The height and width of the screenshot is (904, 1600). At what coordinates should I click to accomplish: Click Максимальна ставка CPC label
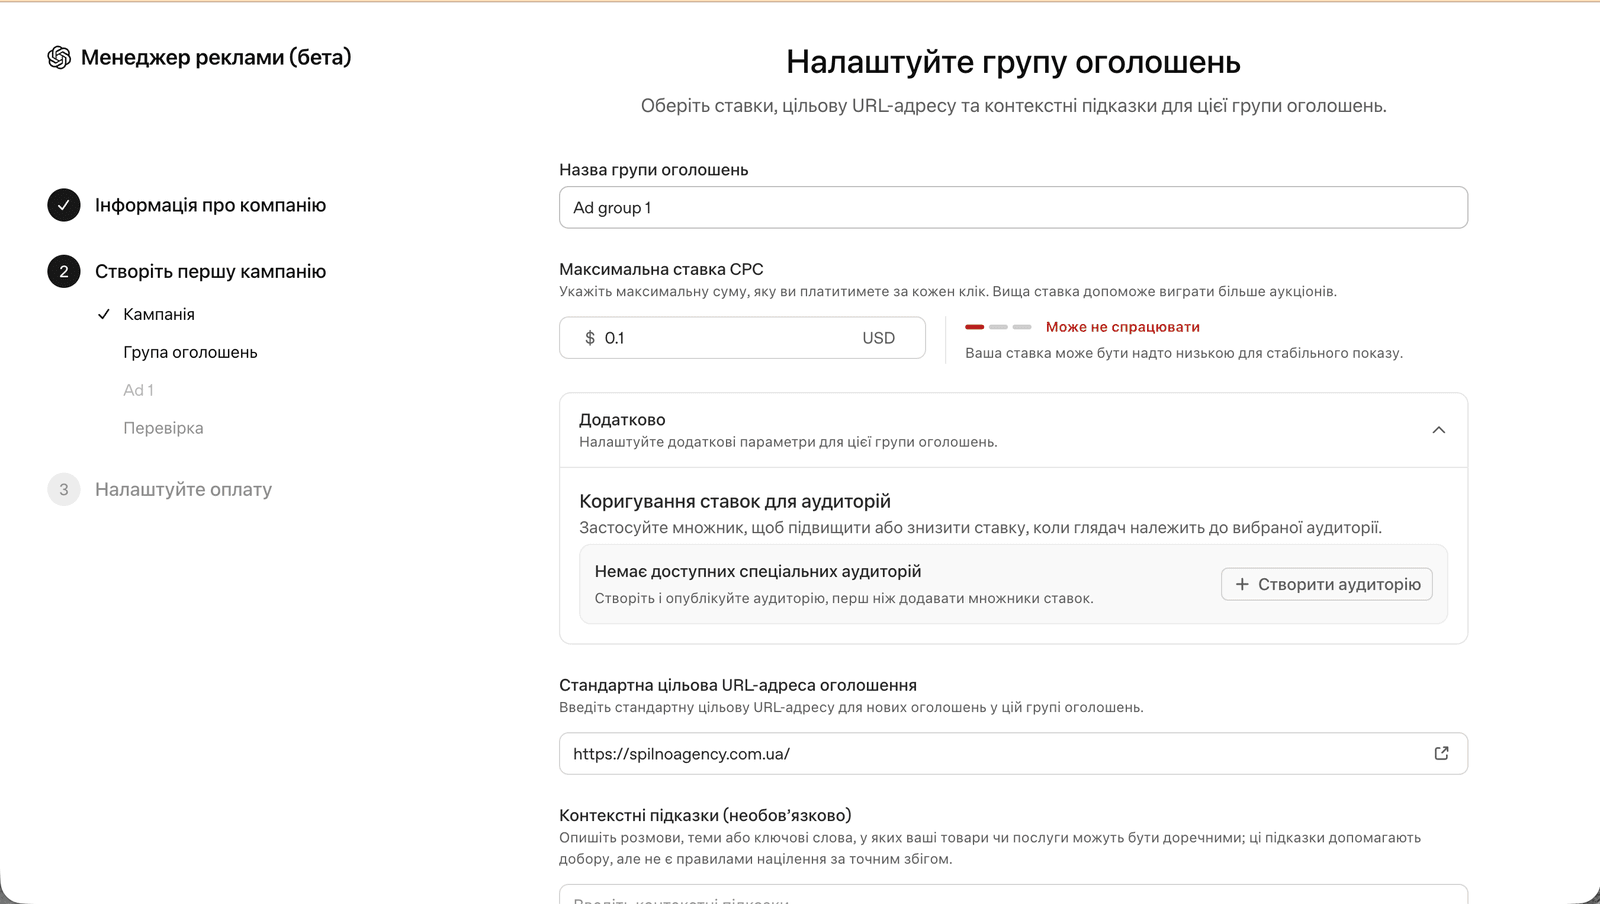pos(661,269)
